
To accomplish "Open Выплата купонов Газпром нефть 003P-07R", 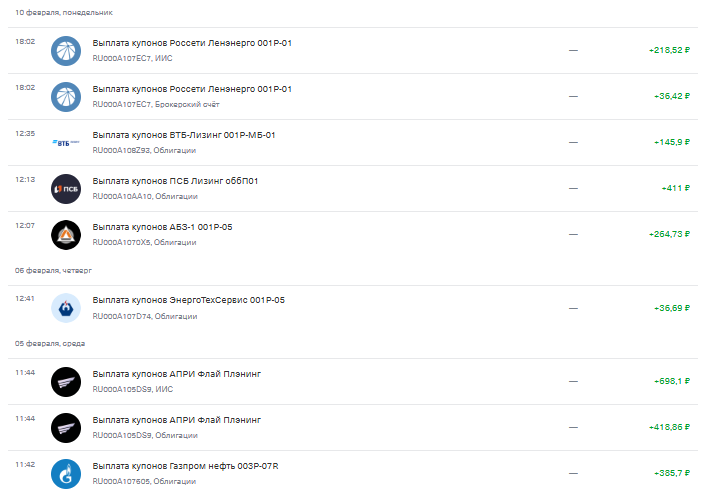I will 185,466.
